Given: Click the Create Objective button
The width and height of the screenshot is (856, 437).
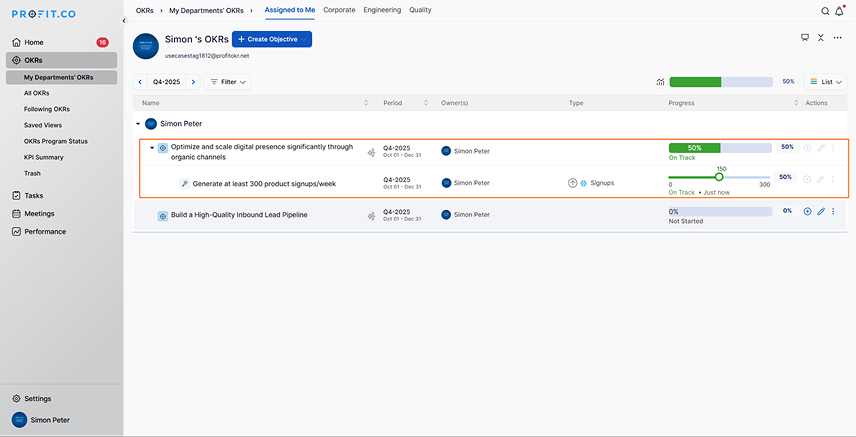Looking at the screenshot, I should [x=272, y=39].
